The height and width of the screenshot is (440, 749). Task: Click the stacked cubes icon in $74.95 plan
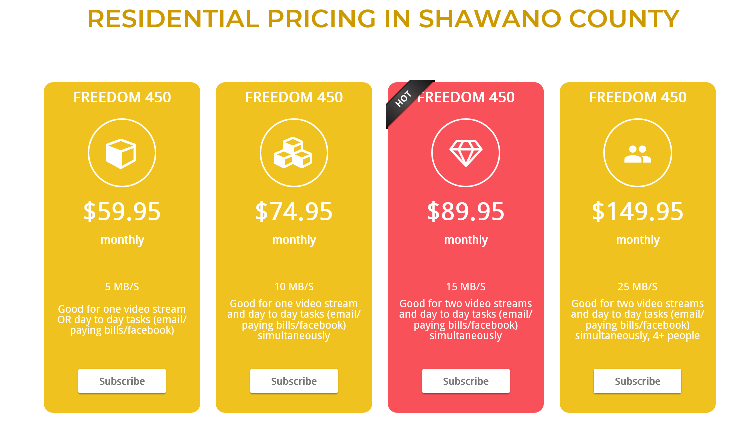(x=294, y=153)
